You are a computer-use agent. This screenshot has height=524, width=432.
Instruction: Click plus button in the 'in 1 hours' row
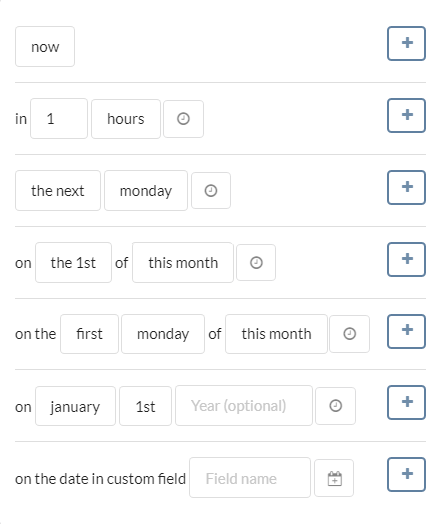tap(406, 115)
